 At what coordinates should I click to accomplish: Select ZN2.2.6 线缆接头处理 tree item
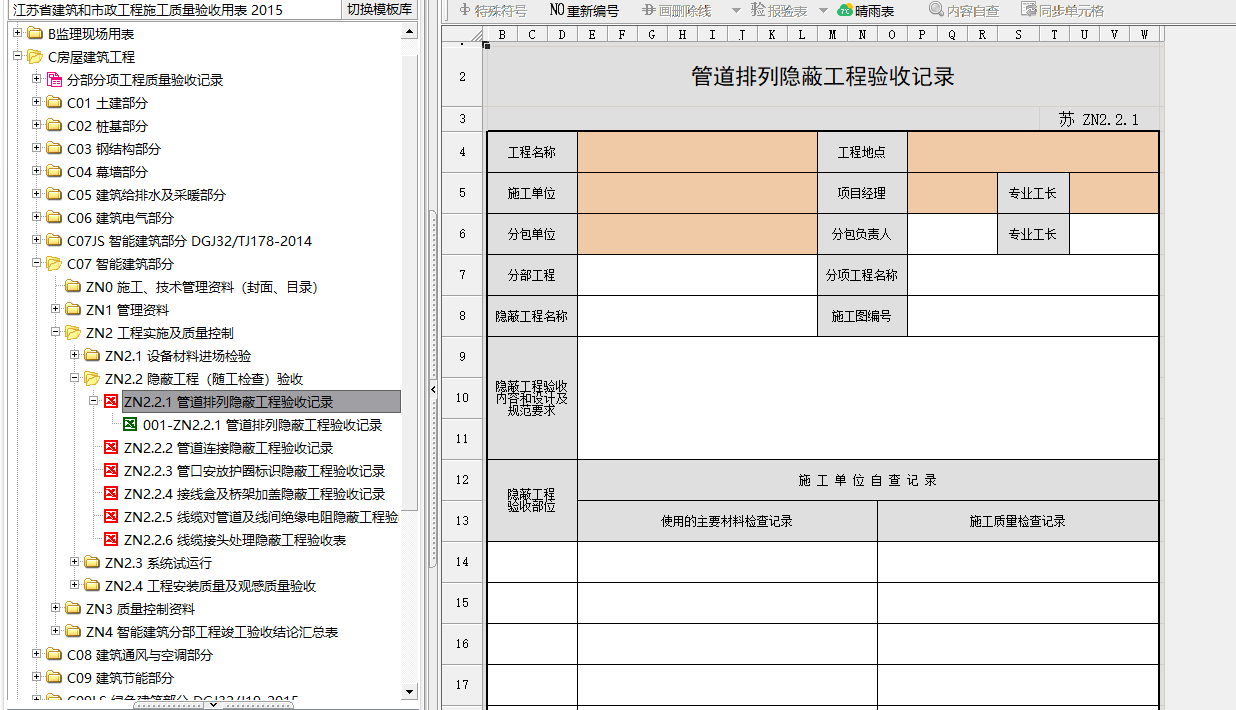234,540
